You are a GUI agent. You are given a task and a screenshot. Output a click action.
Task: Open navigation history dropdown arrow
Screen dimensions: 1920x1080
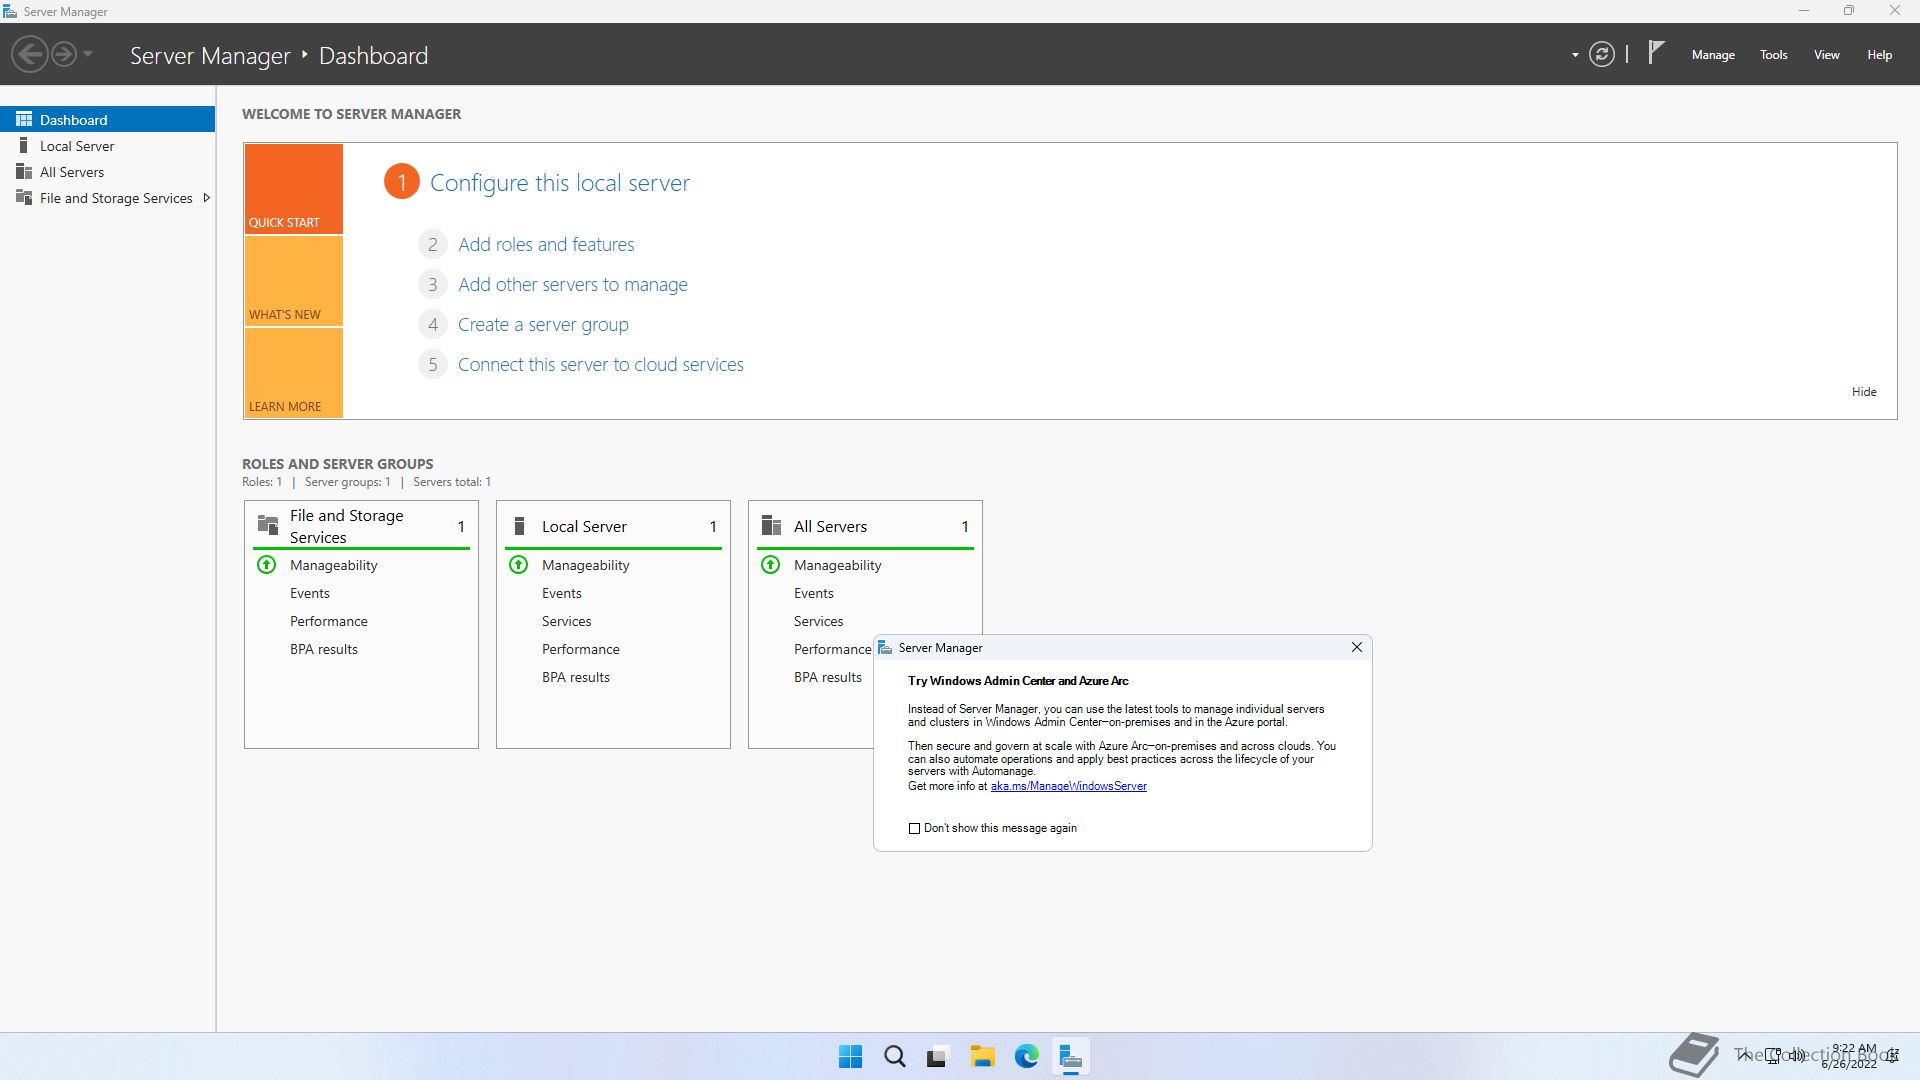(x=88, y=54)
